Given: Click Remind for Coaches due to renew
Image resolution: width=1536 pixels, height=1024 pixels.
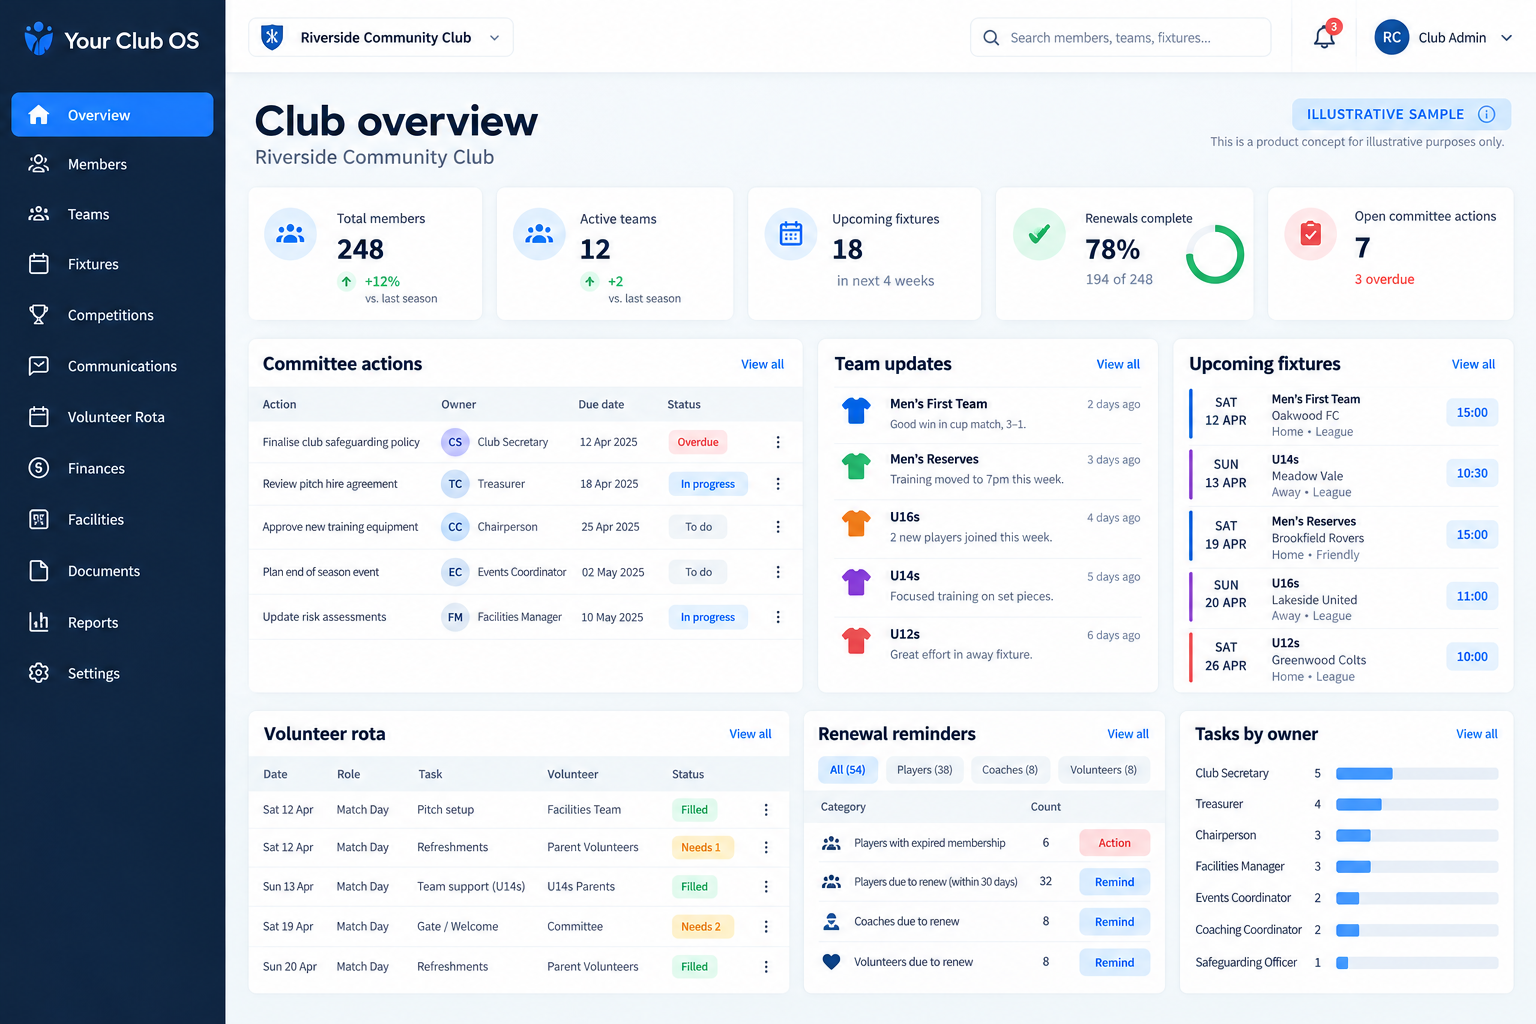Looking at the screenshot, I should click(x=1114, y=922).
